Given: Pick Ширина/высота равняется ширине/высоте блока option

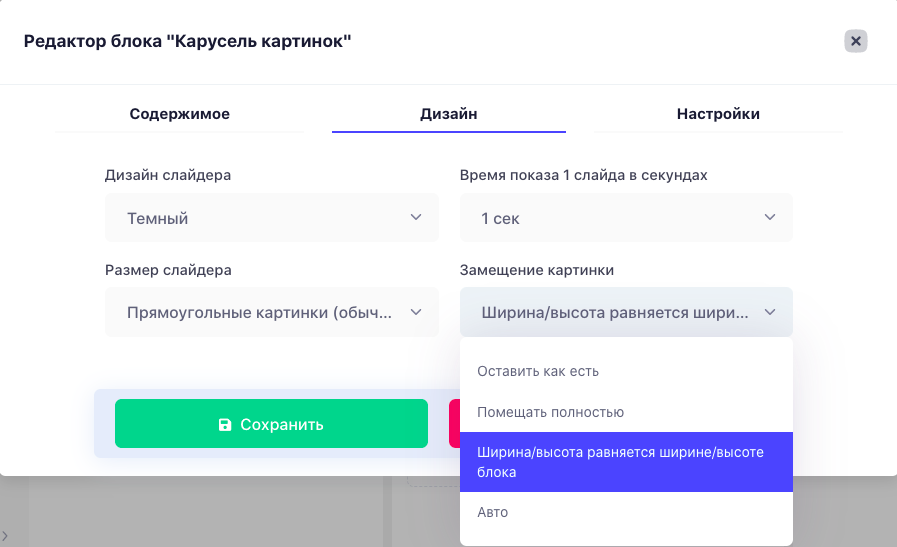Looking at the screenshot, I should pos(626,462).
